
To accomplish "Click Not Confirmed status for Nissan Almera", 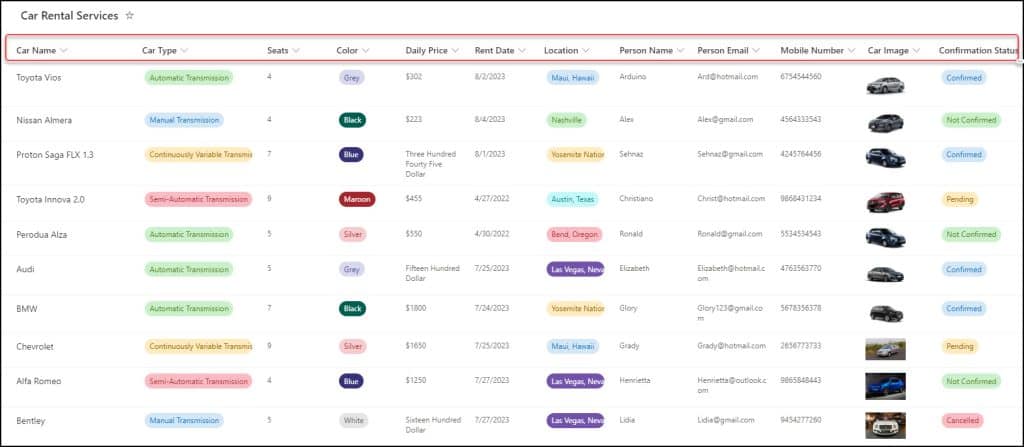I will click(x=970, y=120).
